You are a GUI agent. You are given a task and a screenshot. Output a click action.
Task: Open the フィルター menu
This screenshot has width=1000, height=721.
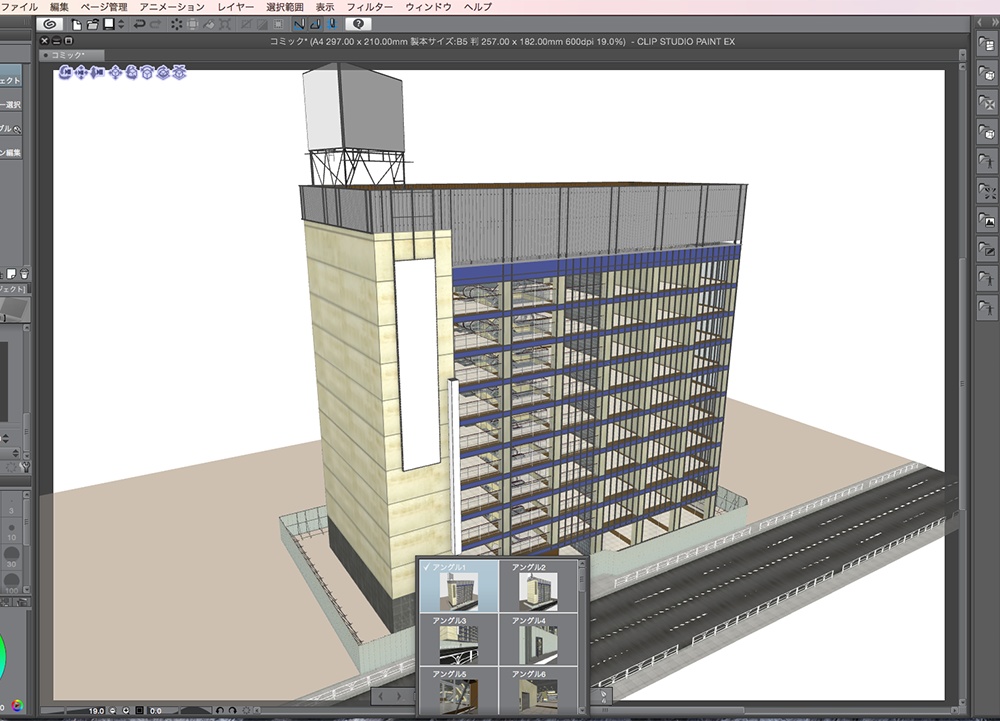click(x=369, y=7)
